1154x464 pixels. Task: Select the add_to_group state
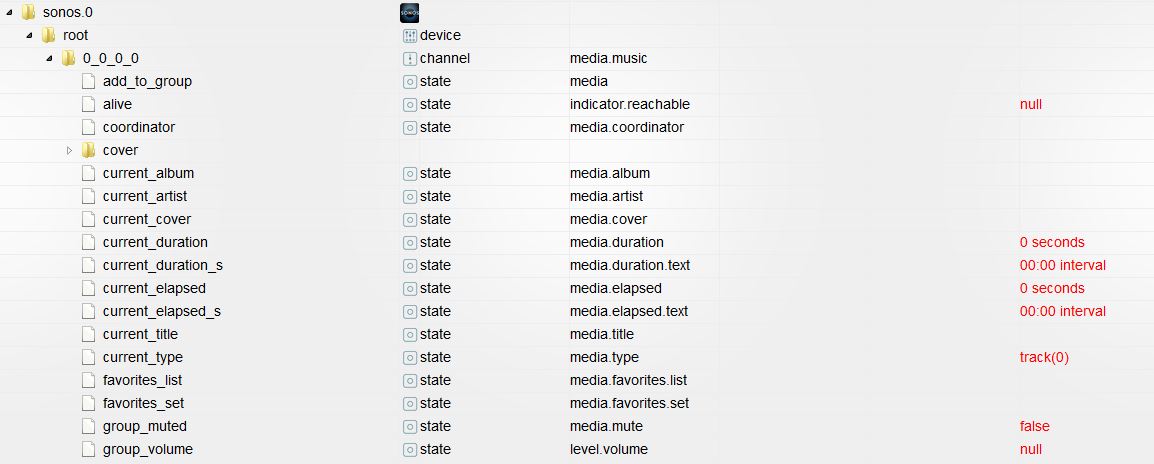(x=147, y=81)
